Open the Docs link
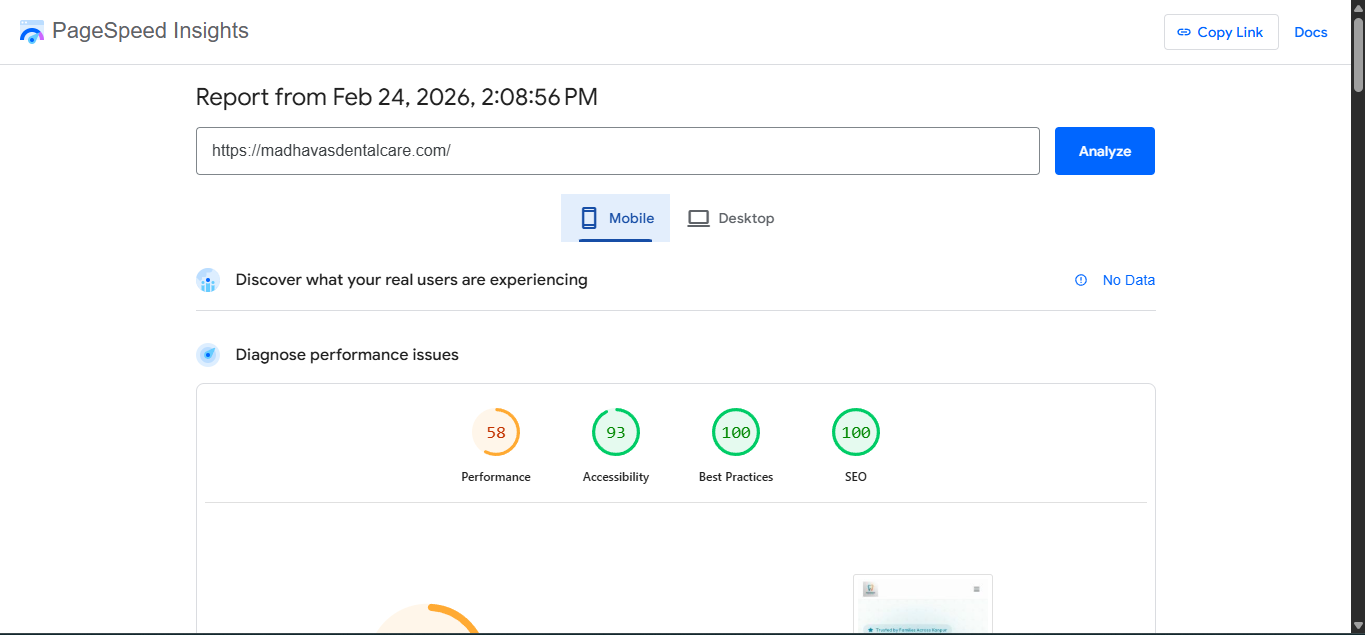 pyautogui.click(x=1311, y=32)
